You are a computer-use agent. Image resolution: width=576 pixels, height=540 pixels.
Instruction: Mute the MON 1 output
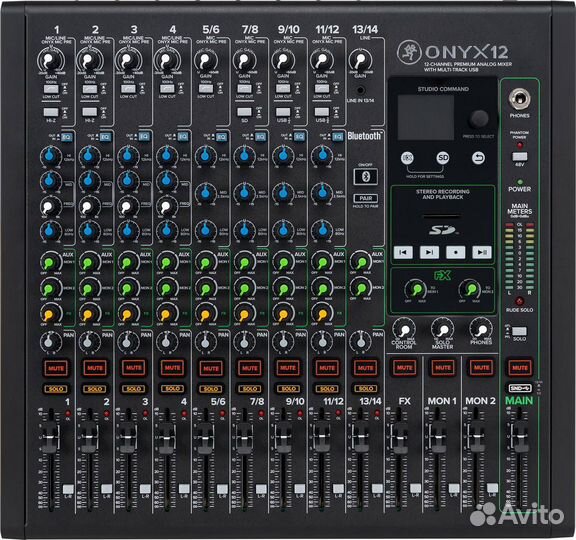coord(443,368)
